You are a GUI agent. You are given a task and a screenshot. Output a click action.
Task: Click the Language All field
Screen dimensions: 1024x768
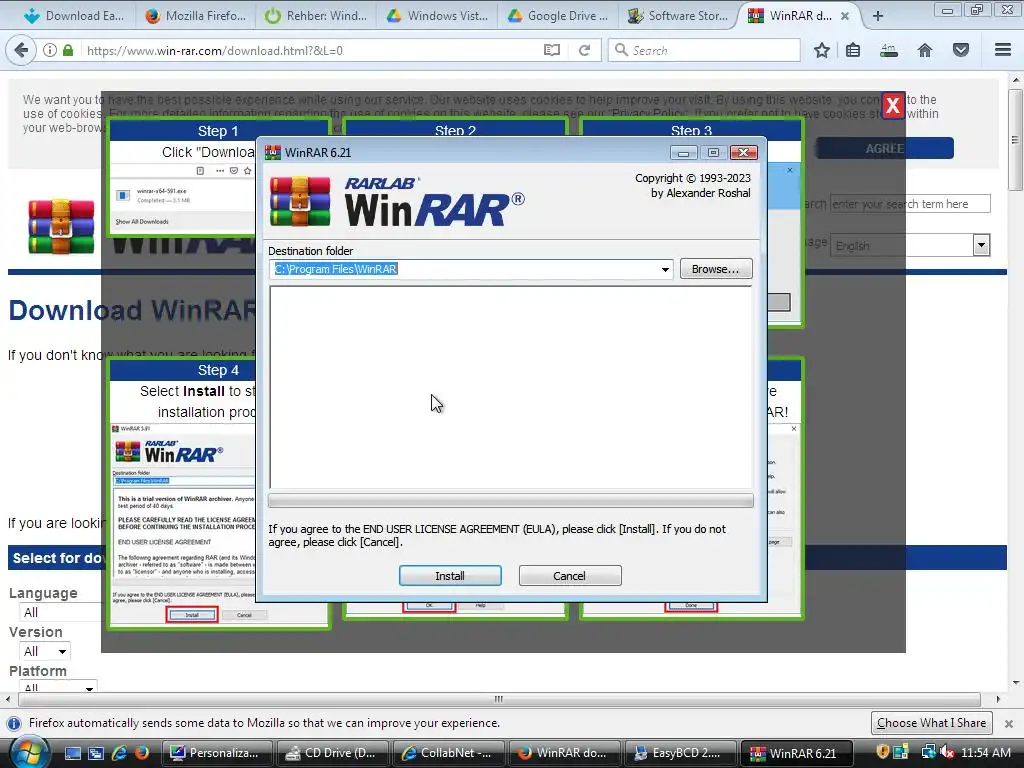tap(61, 612)
